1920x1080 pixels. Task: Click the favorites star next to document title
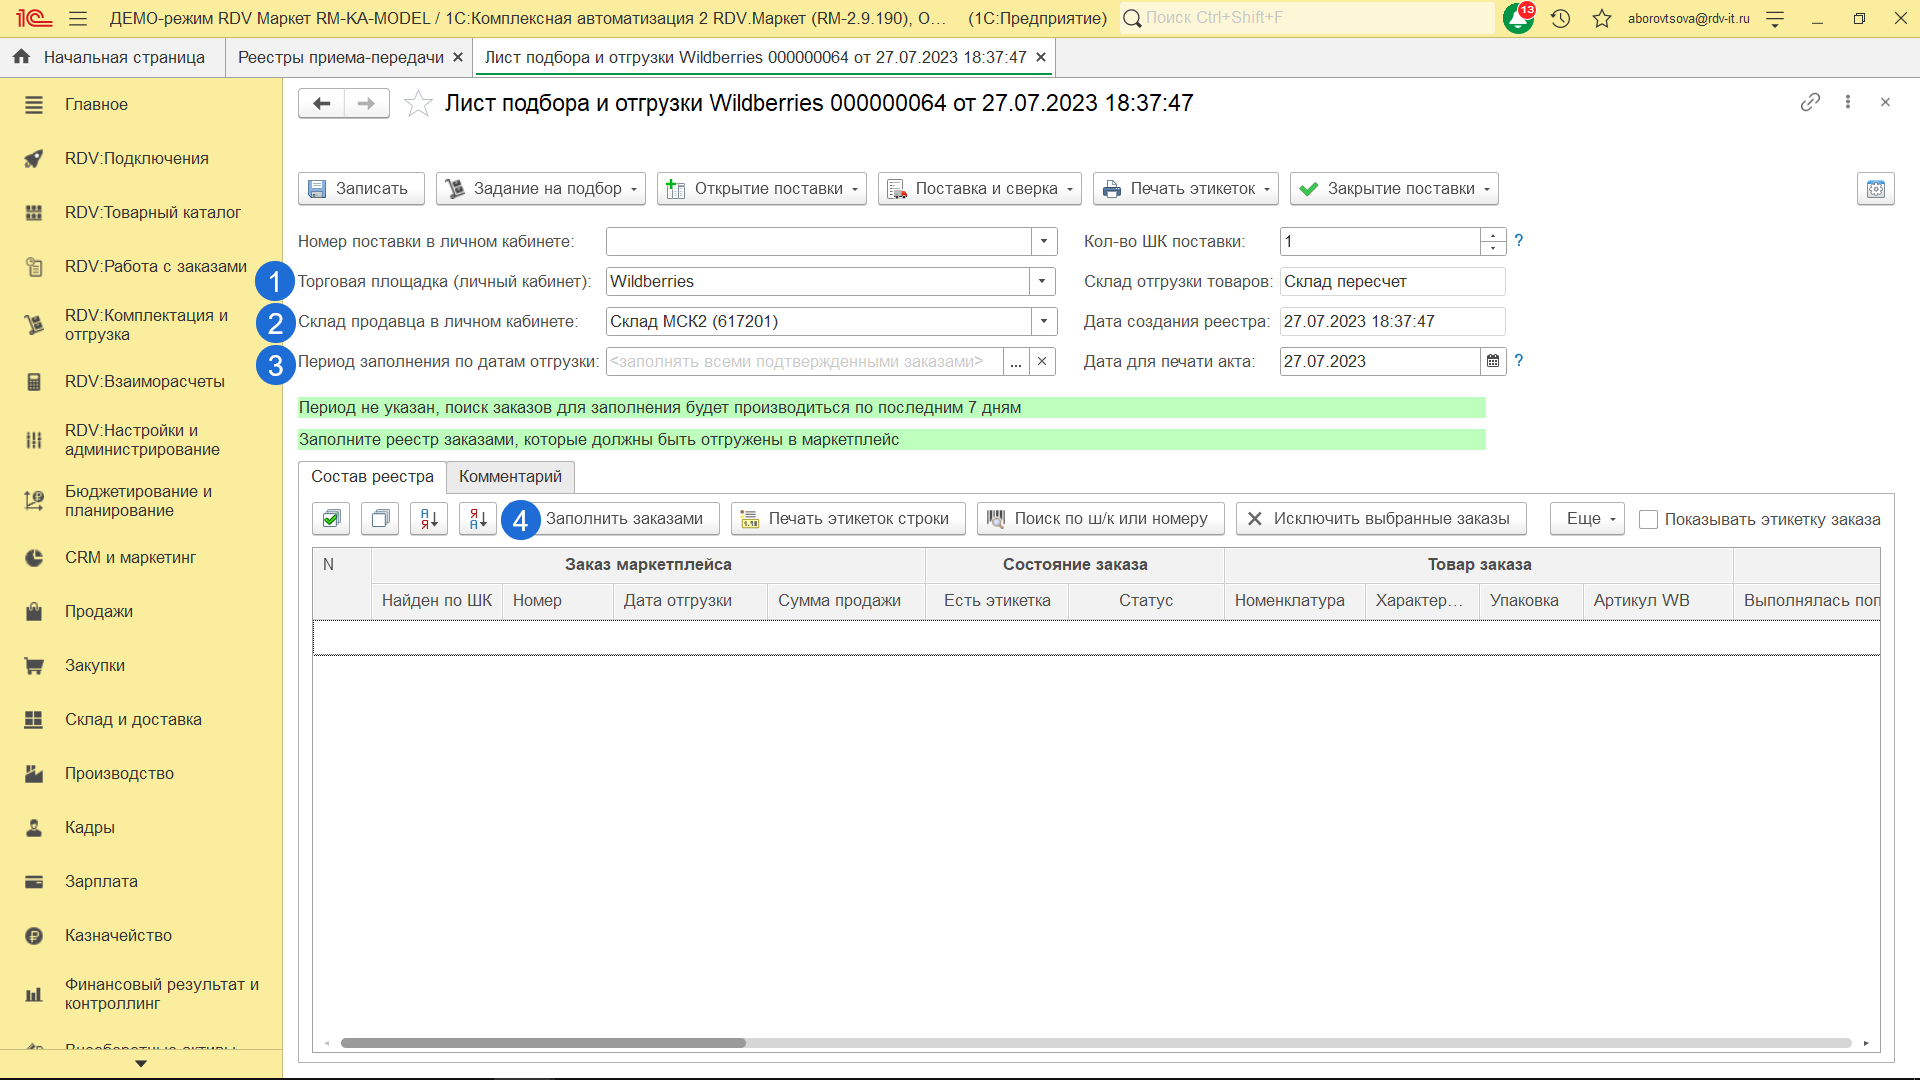tap(418, 103)
